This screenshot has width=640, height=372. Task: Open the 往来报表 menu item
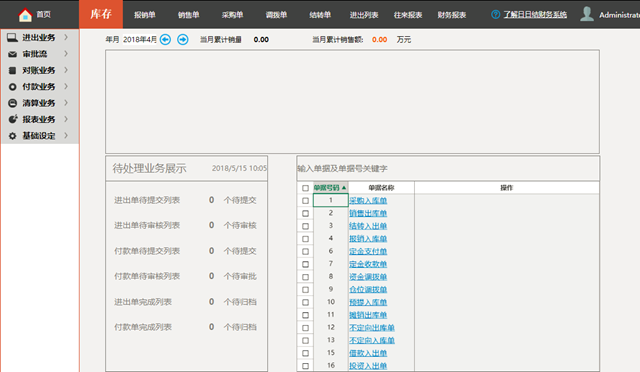pos(408,15)
